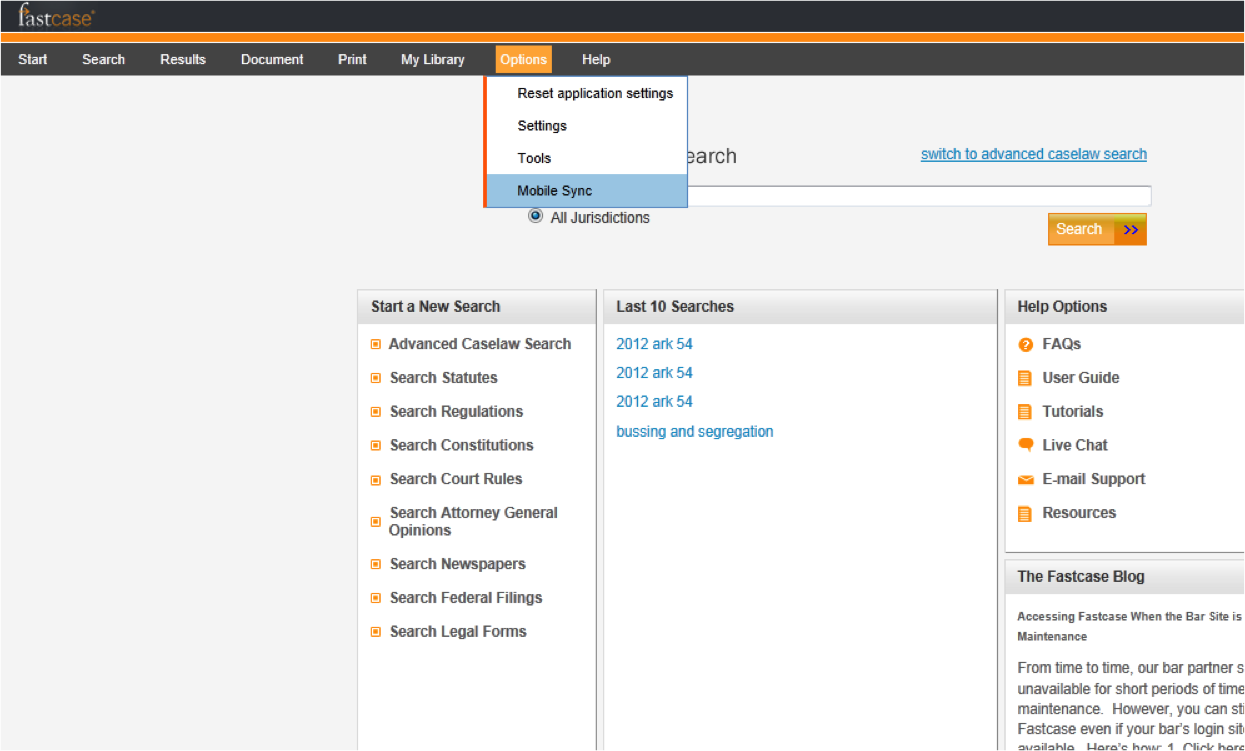Open the Help menu in navigation bar

coord(596,60)
